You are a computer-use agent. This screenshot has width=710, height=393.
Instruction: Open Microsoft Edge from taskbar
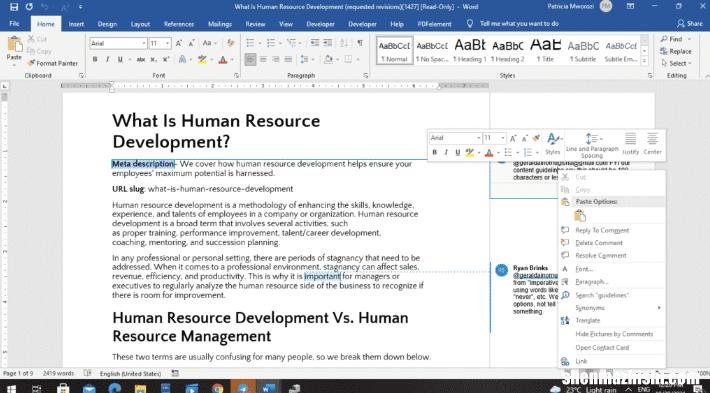coord(115,388)
